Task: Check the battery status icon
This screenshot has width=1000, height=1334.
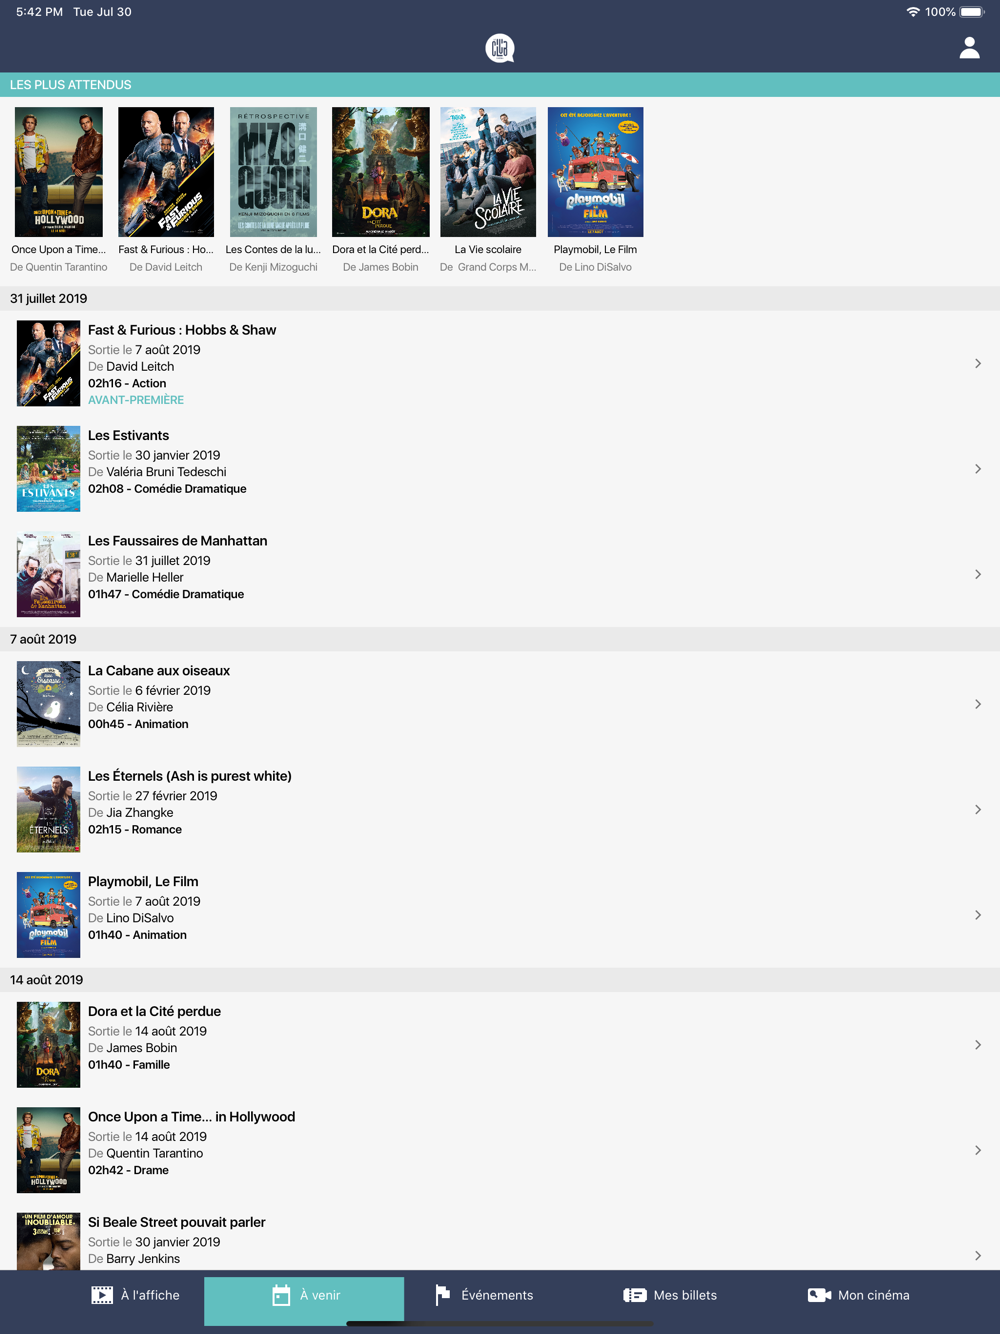Action: 972,12
